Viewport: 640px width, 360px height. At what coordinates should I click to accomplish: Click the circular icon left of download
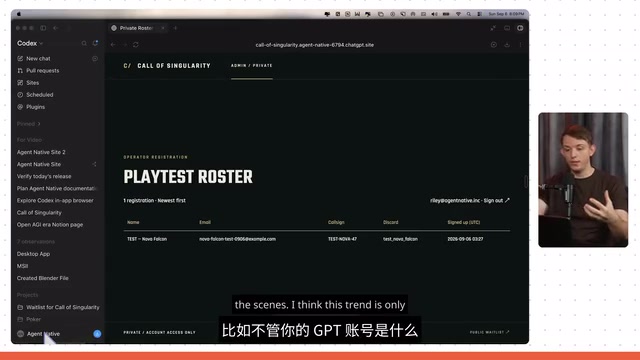tap(494, 45)
